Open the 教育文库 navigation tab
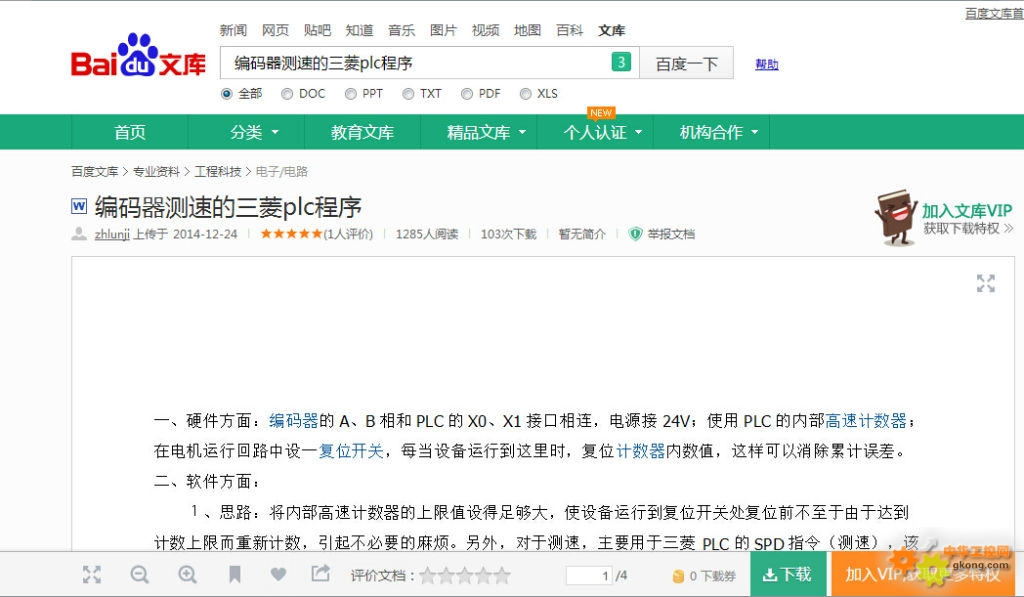 click(x=362, y=132)
